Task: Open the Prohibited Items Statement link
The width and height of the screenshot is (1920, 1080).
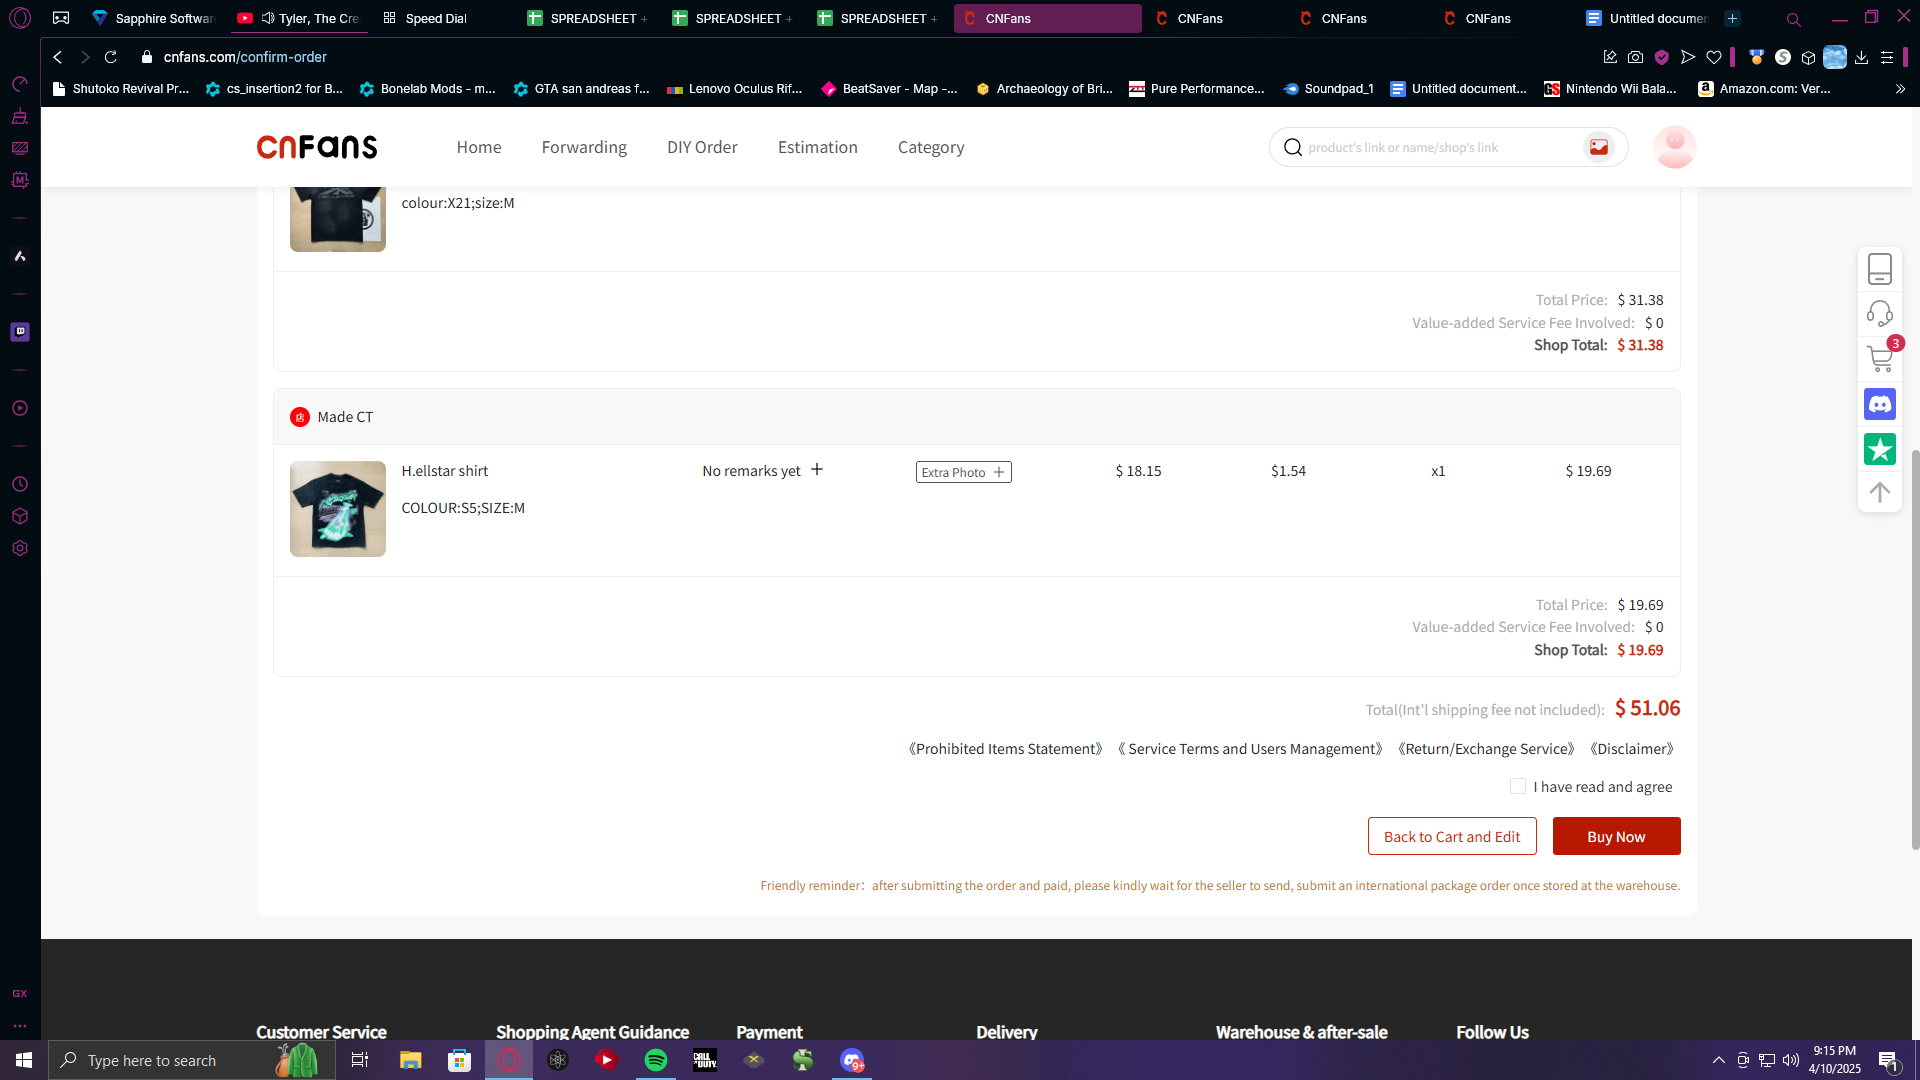Action: click(x=1005, y=749)
